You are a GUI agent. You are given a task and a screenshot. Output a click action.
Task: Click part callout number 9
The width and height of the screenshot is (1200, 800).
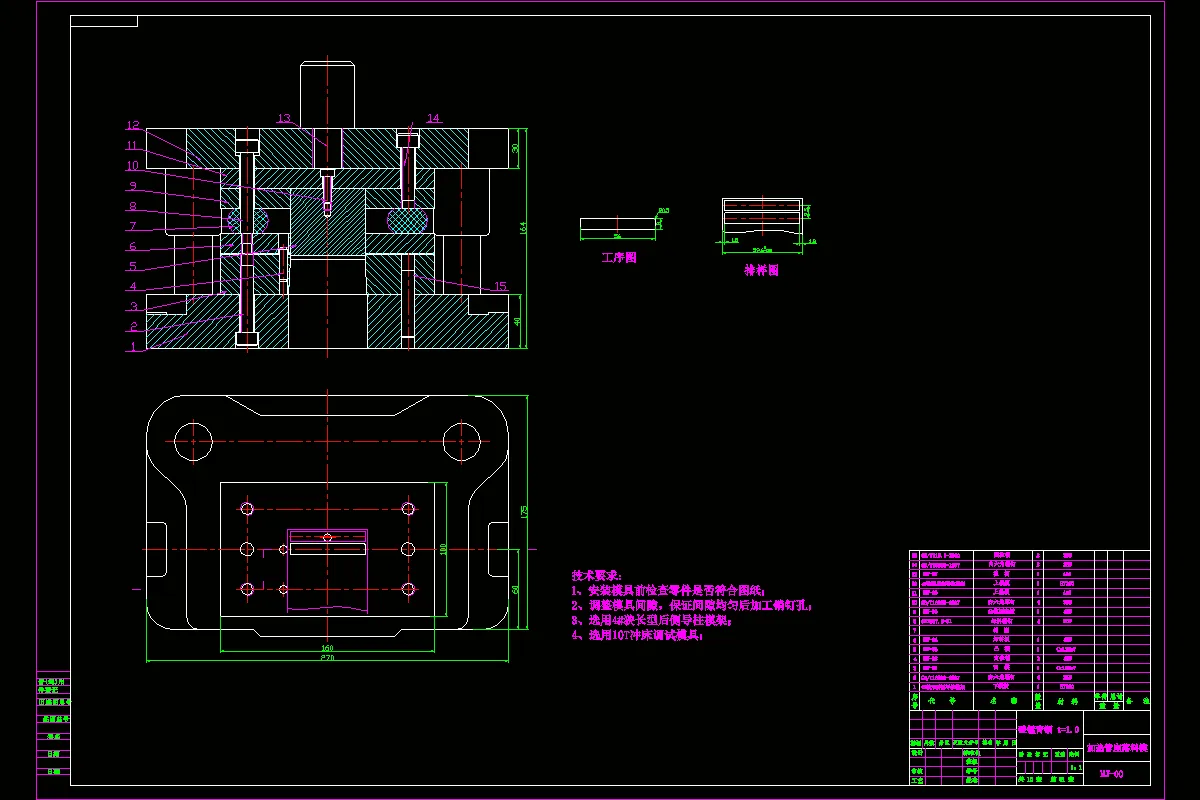click(x=132, y=186)
